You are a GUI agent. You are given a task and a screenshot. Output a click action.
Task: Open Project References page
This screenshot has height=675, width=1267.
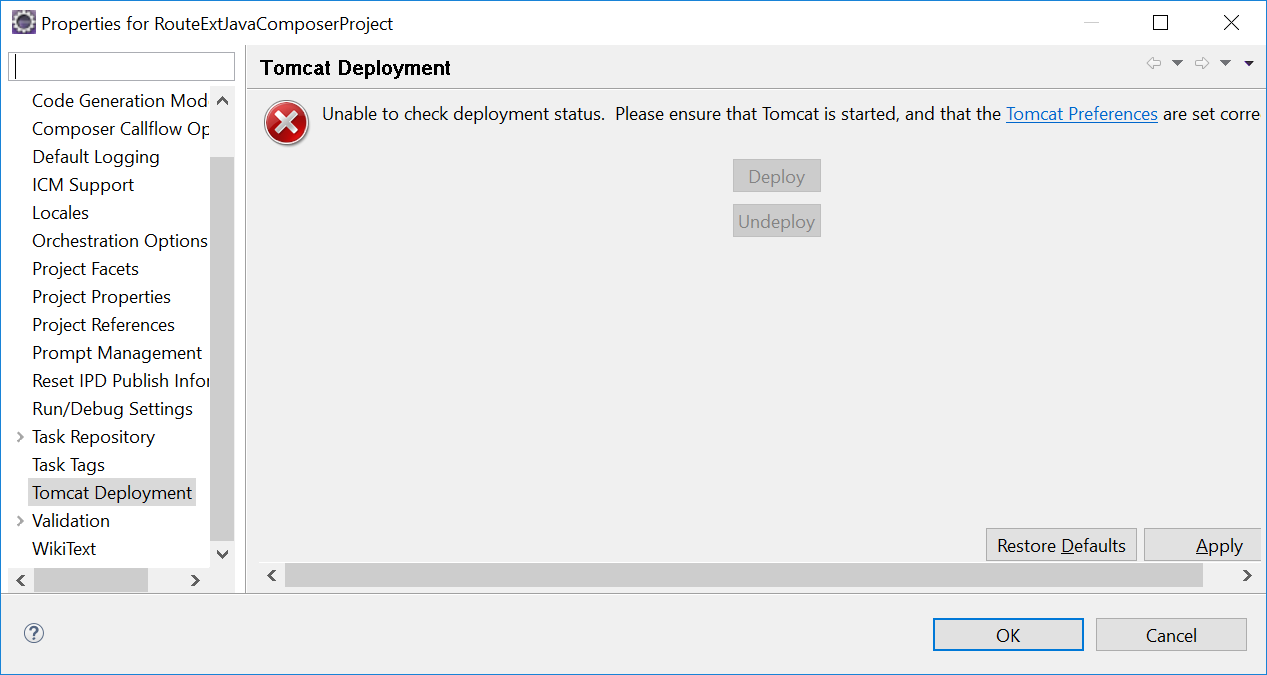click(x=103, y=325)
